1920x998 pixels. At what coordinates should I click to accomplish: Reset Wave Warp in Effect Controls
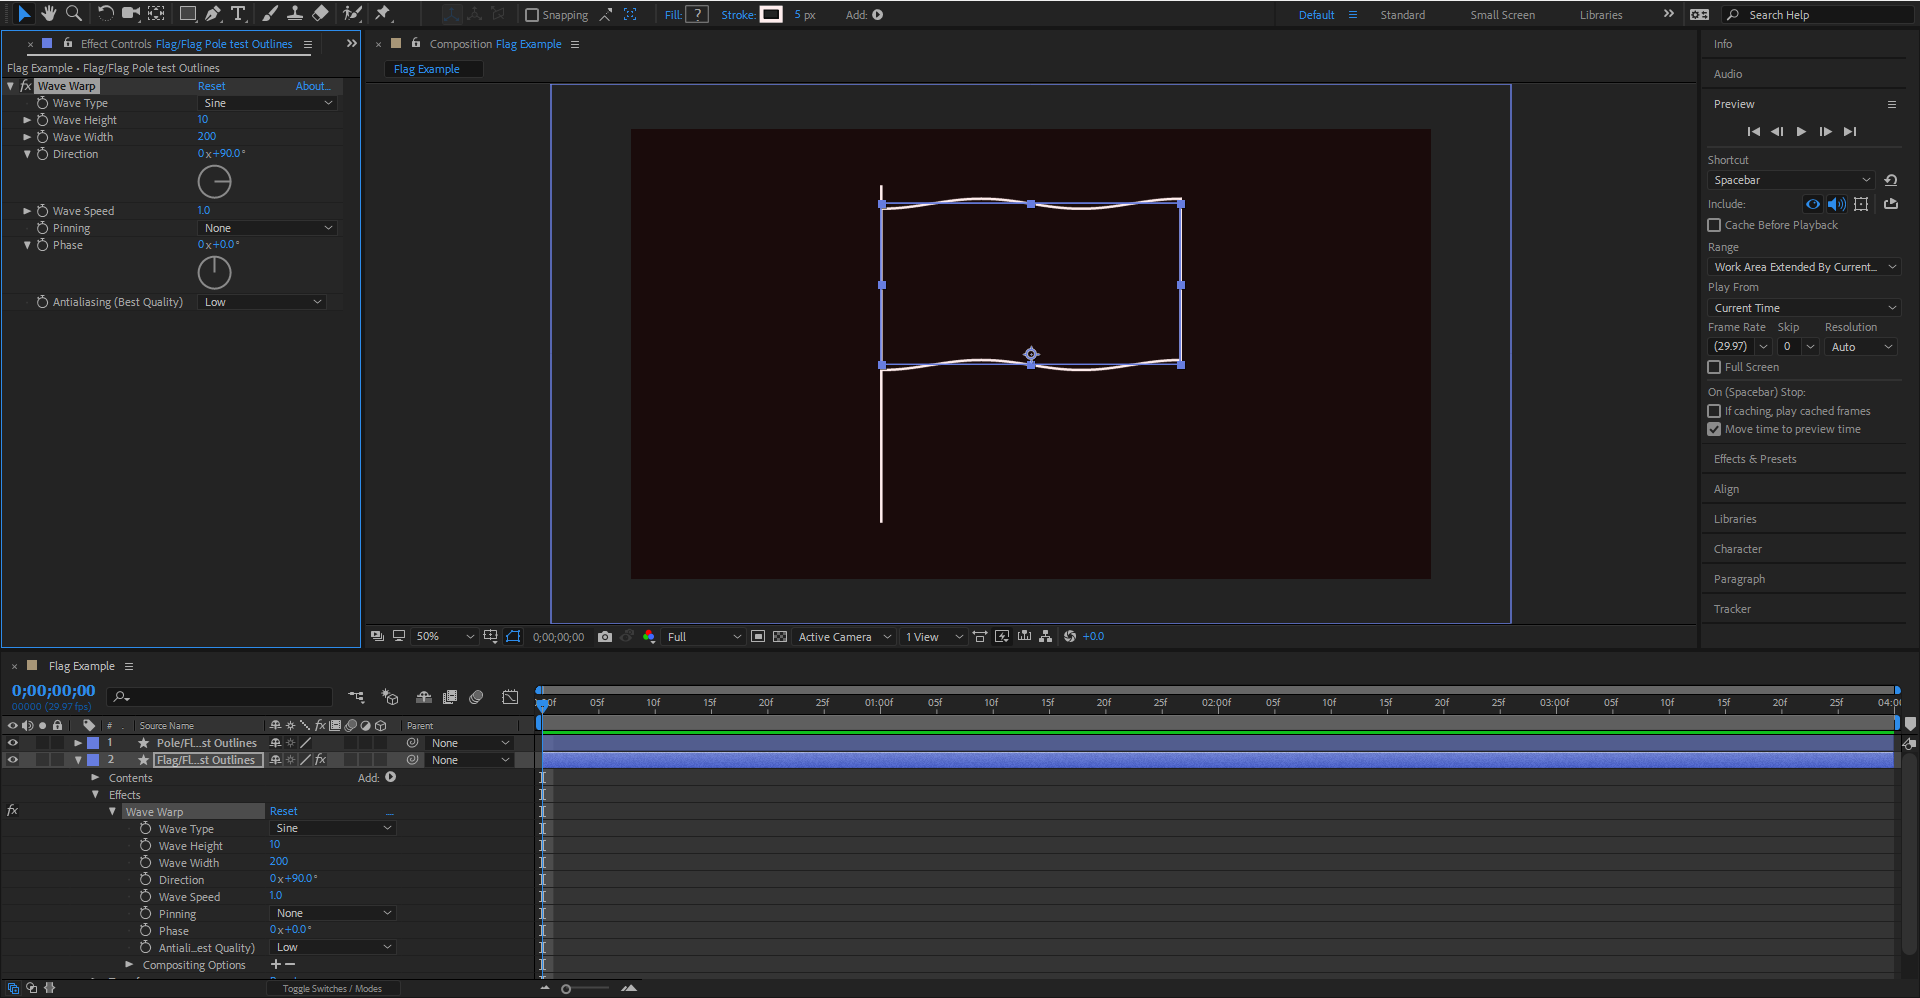pyautogui.click(x=211, y=86)
